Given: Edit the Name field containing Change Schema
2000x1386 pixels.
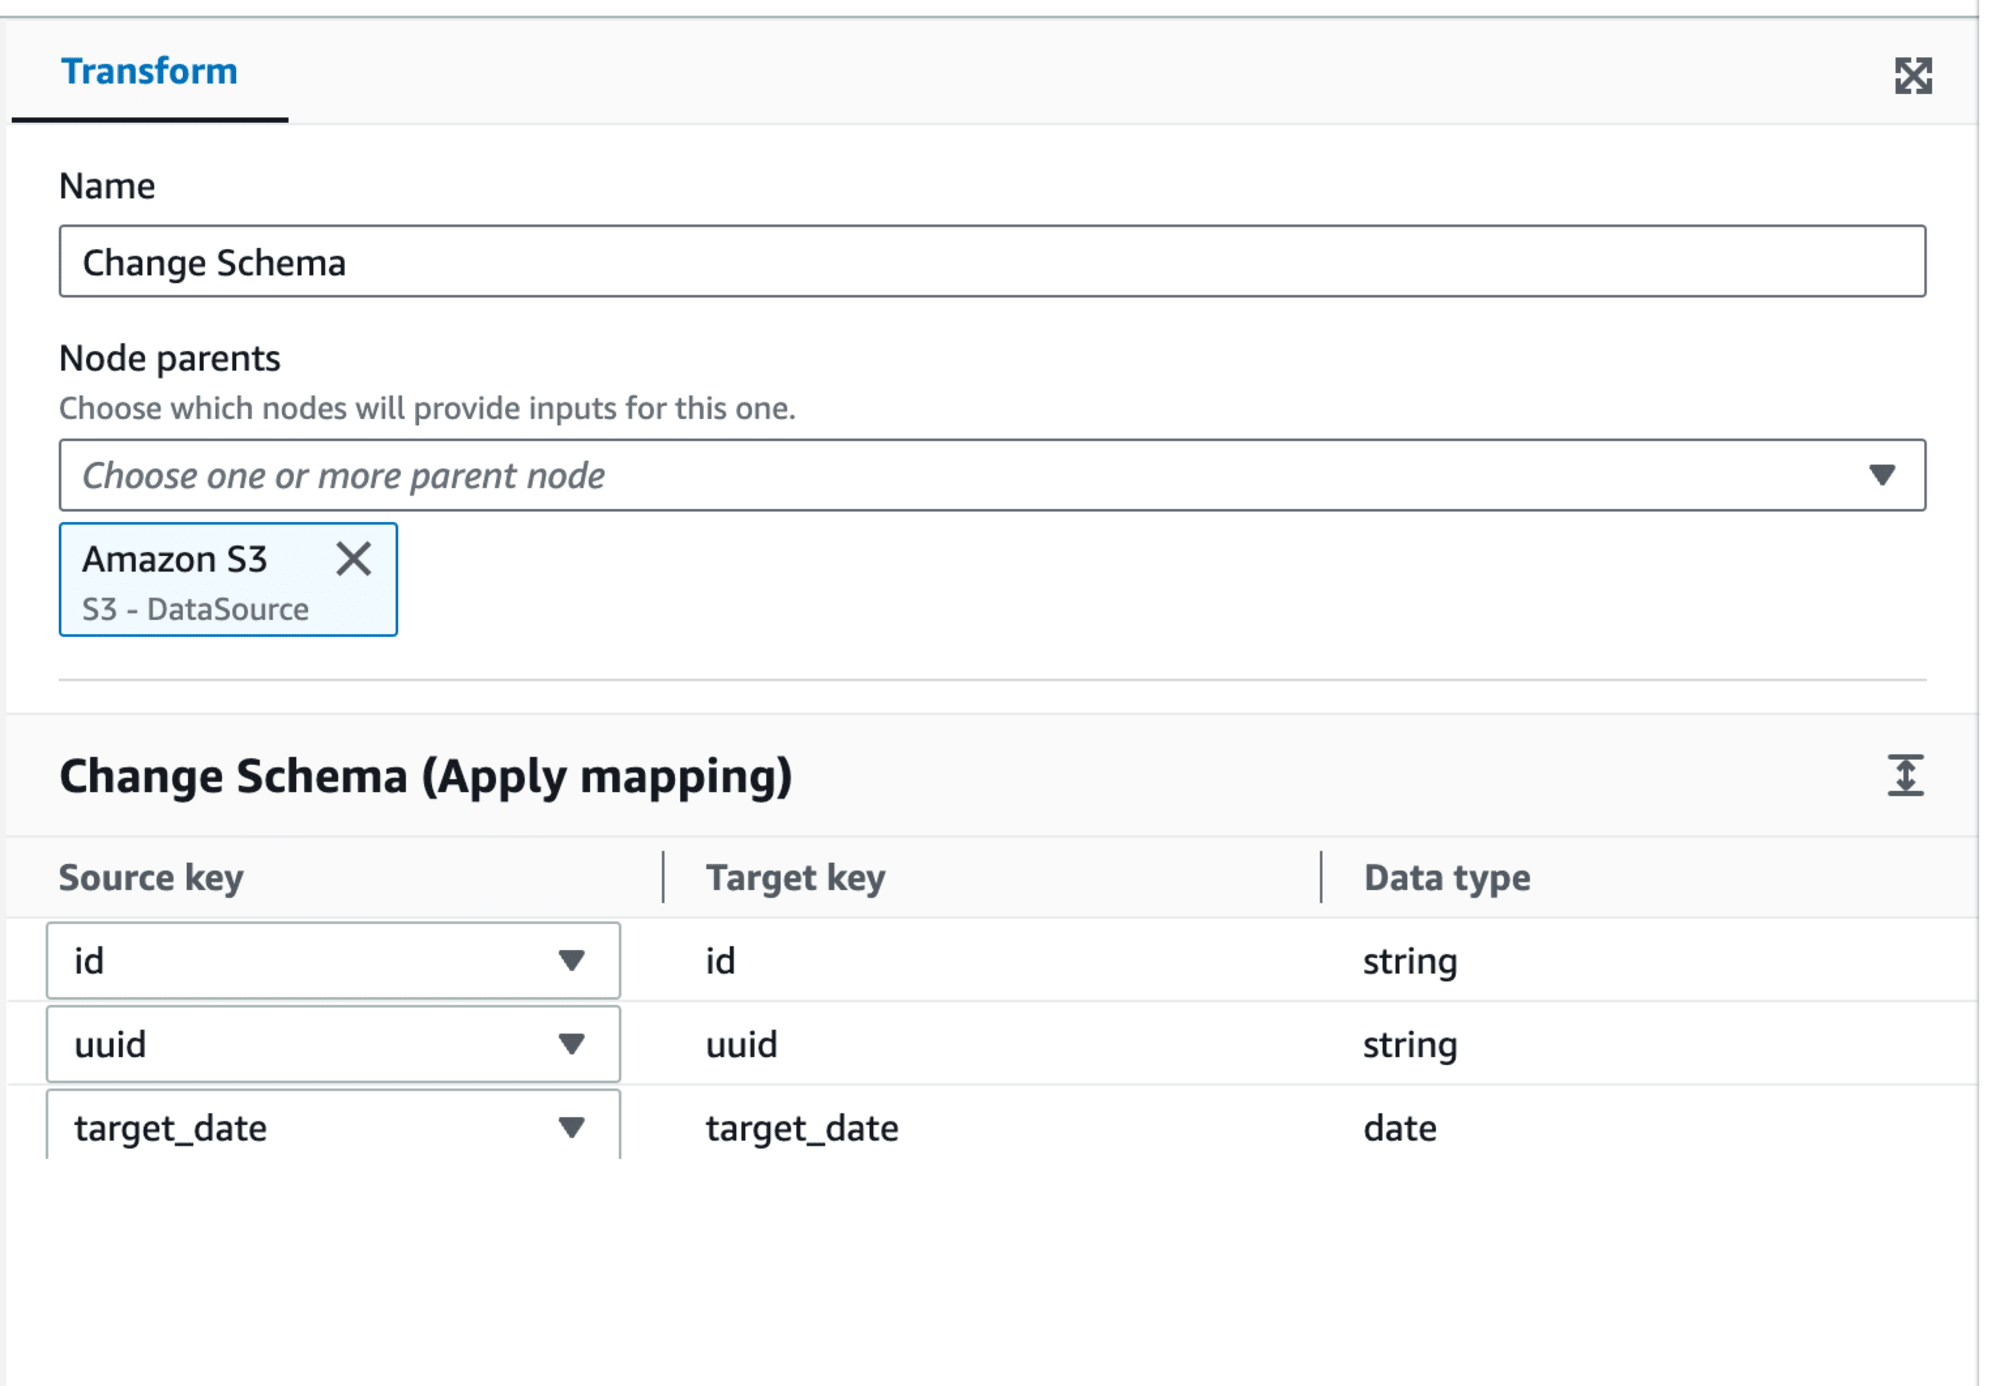Looking at the screenshot, I should pos(992,261).
